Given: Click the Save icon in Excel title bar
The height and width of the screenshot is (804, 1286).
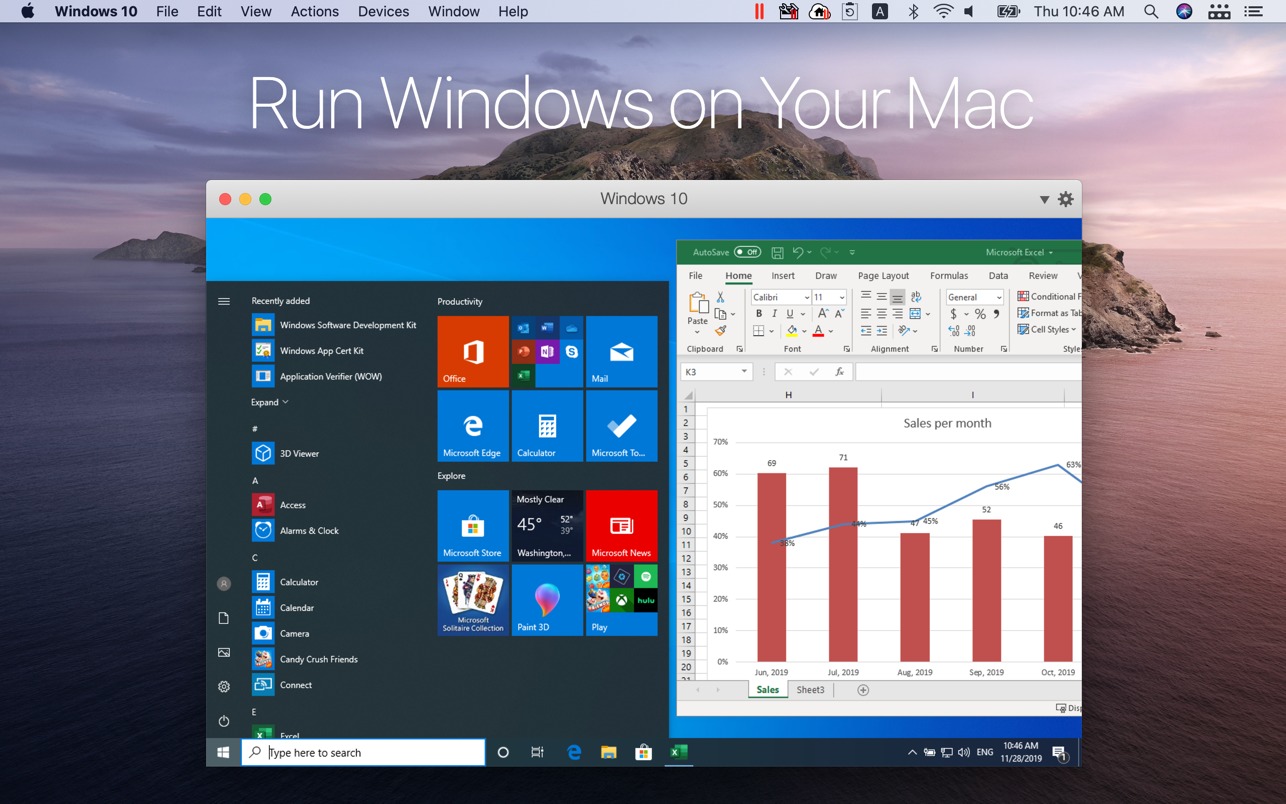Looking at the screenshot, I should tap(777, 253).
